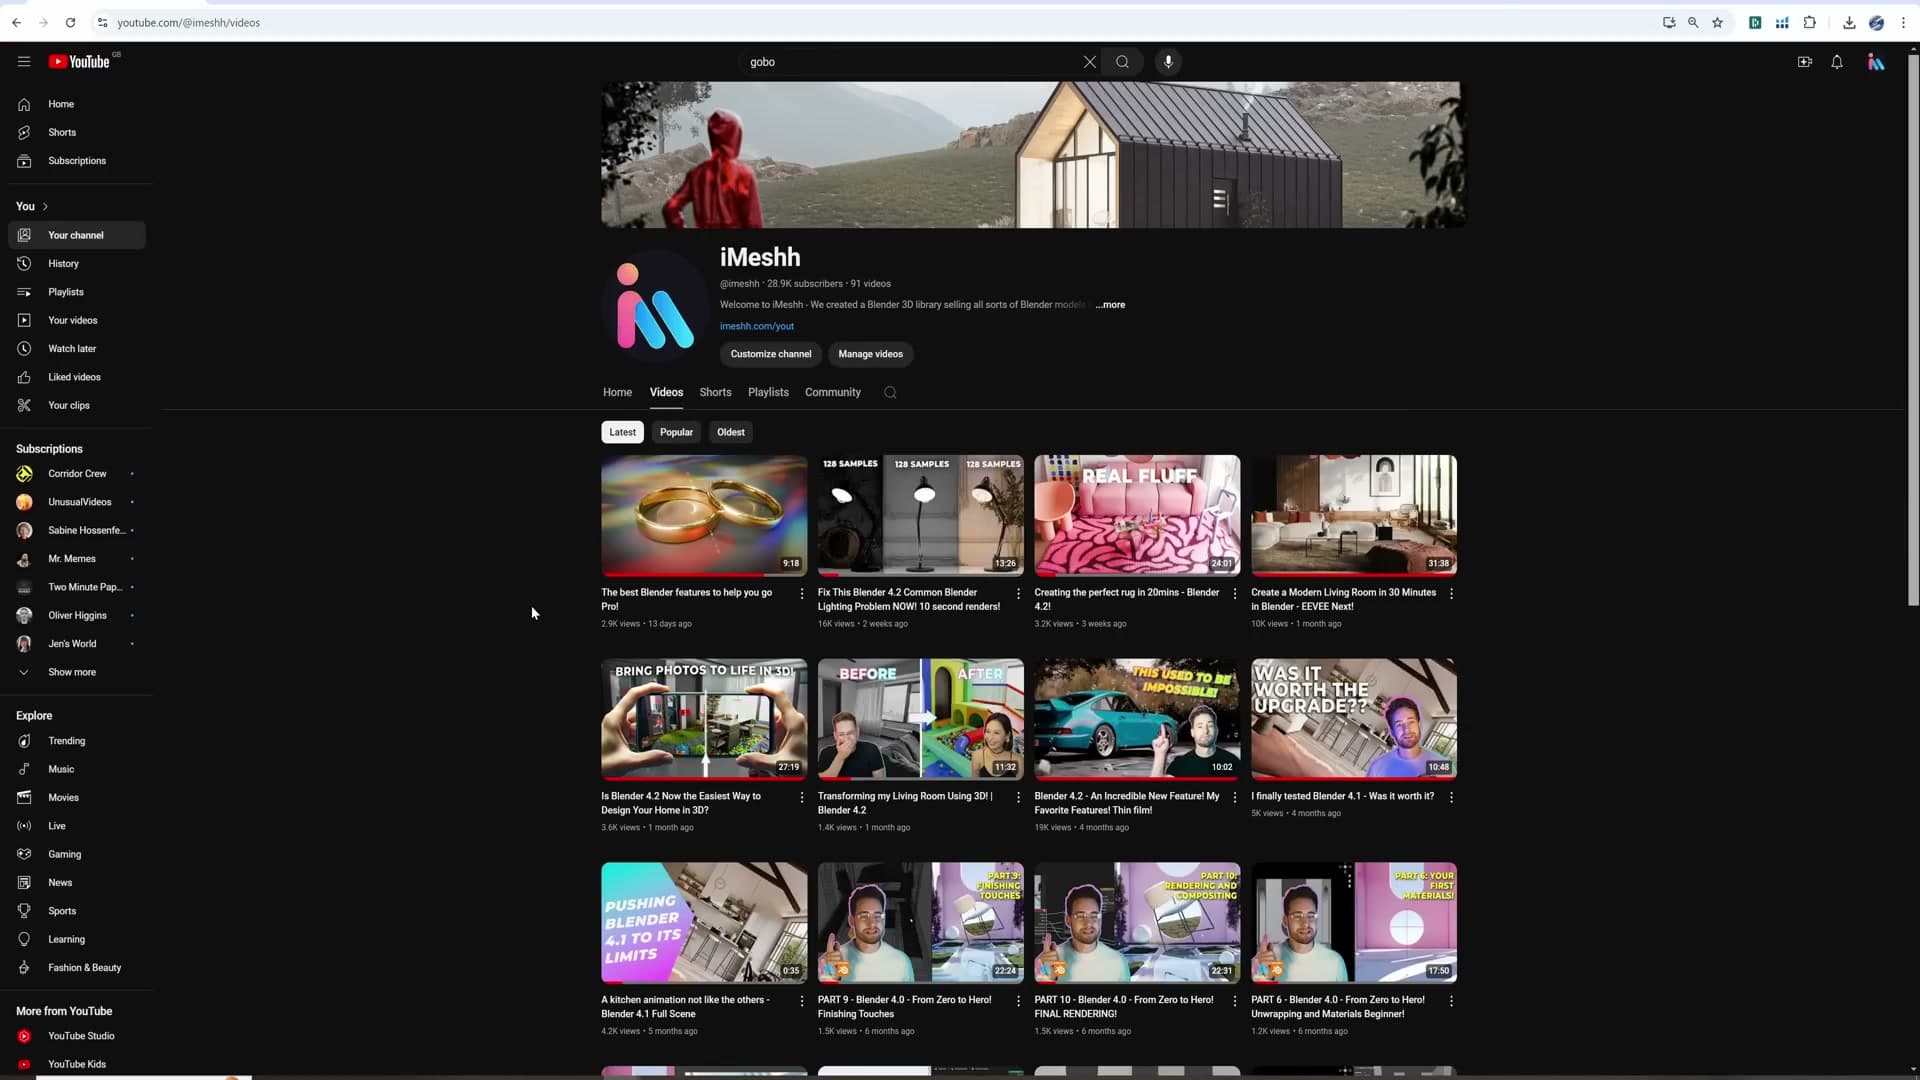Open the notifications bell

(1837, 62)
